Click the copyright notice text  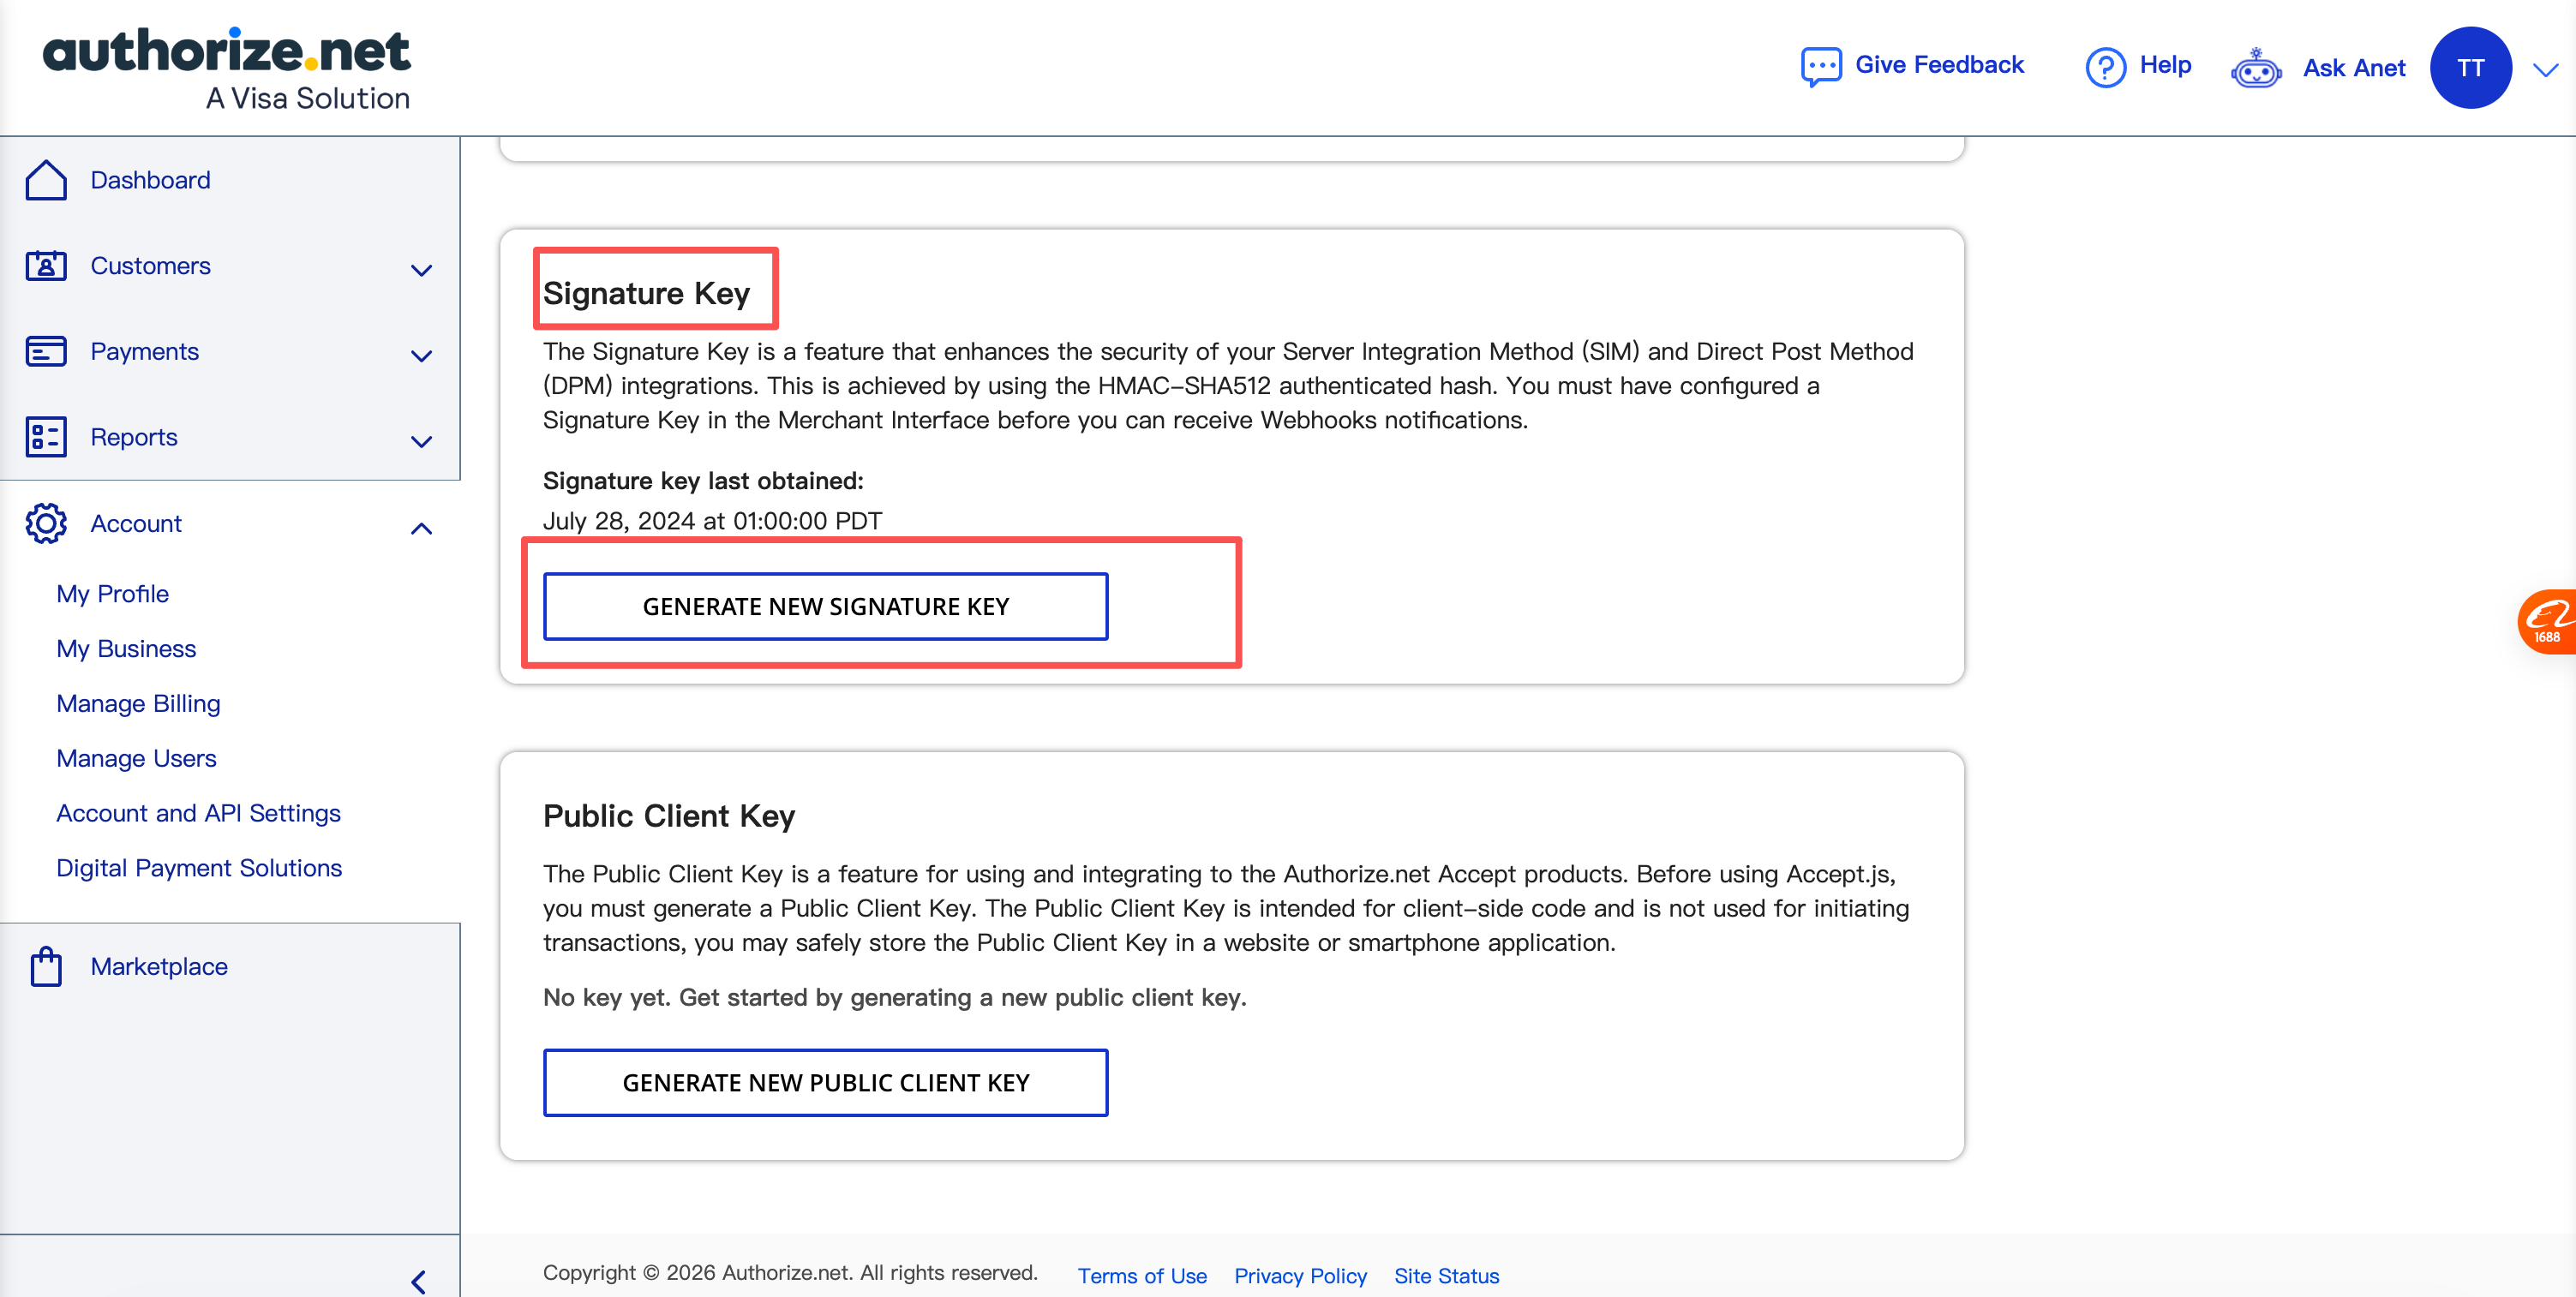coord(790,1273)
